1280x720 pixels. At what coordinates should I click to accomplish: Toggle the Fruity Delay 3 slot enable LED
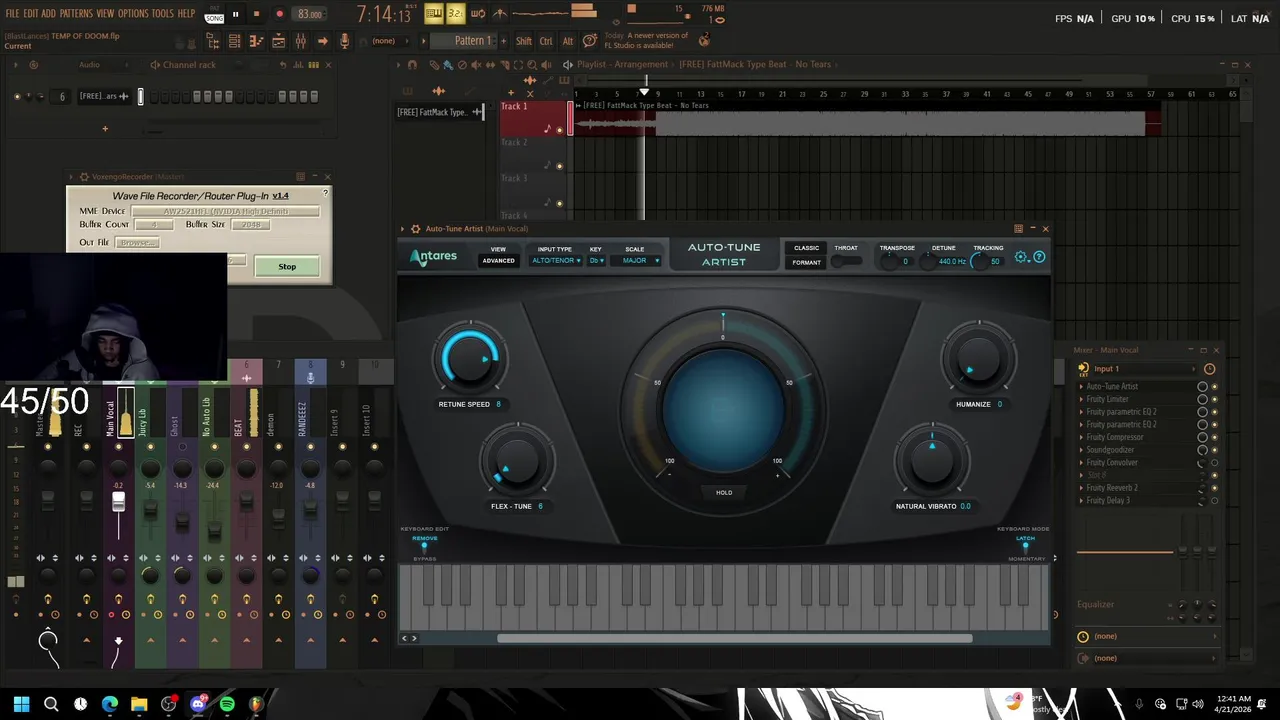click(1215, 501)
